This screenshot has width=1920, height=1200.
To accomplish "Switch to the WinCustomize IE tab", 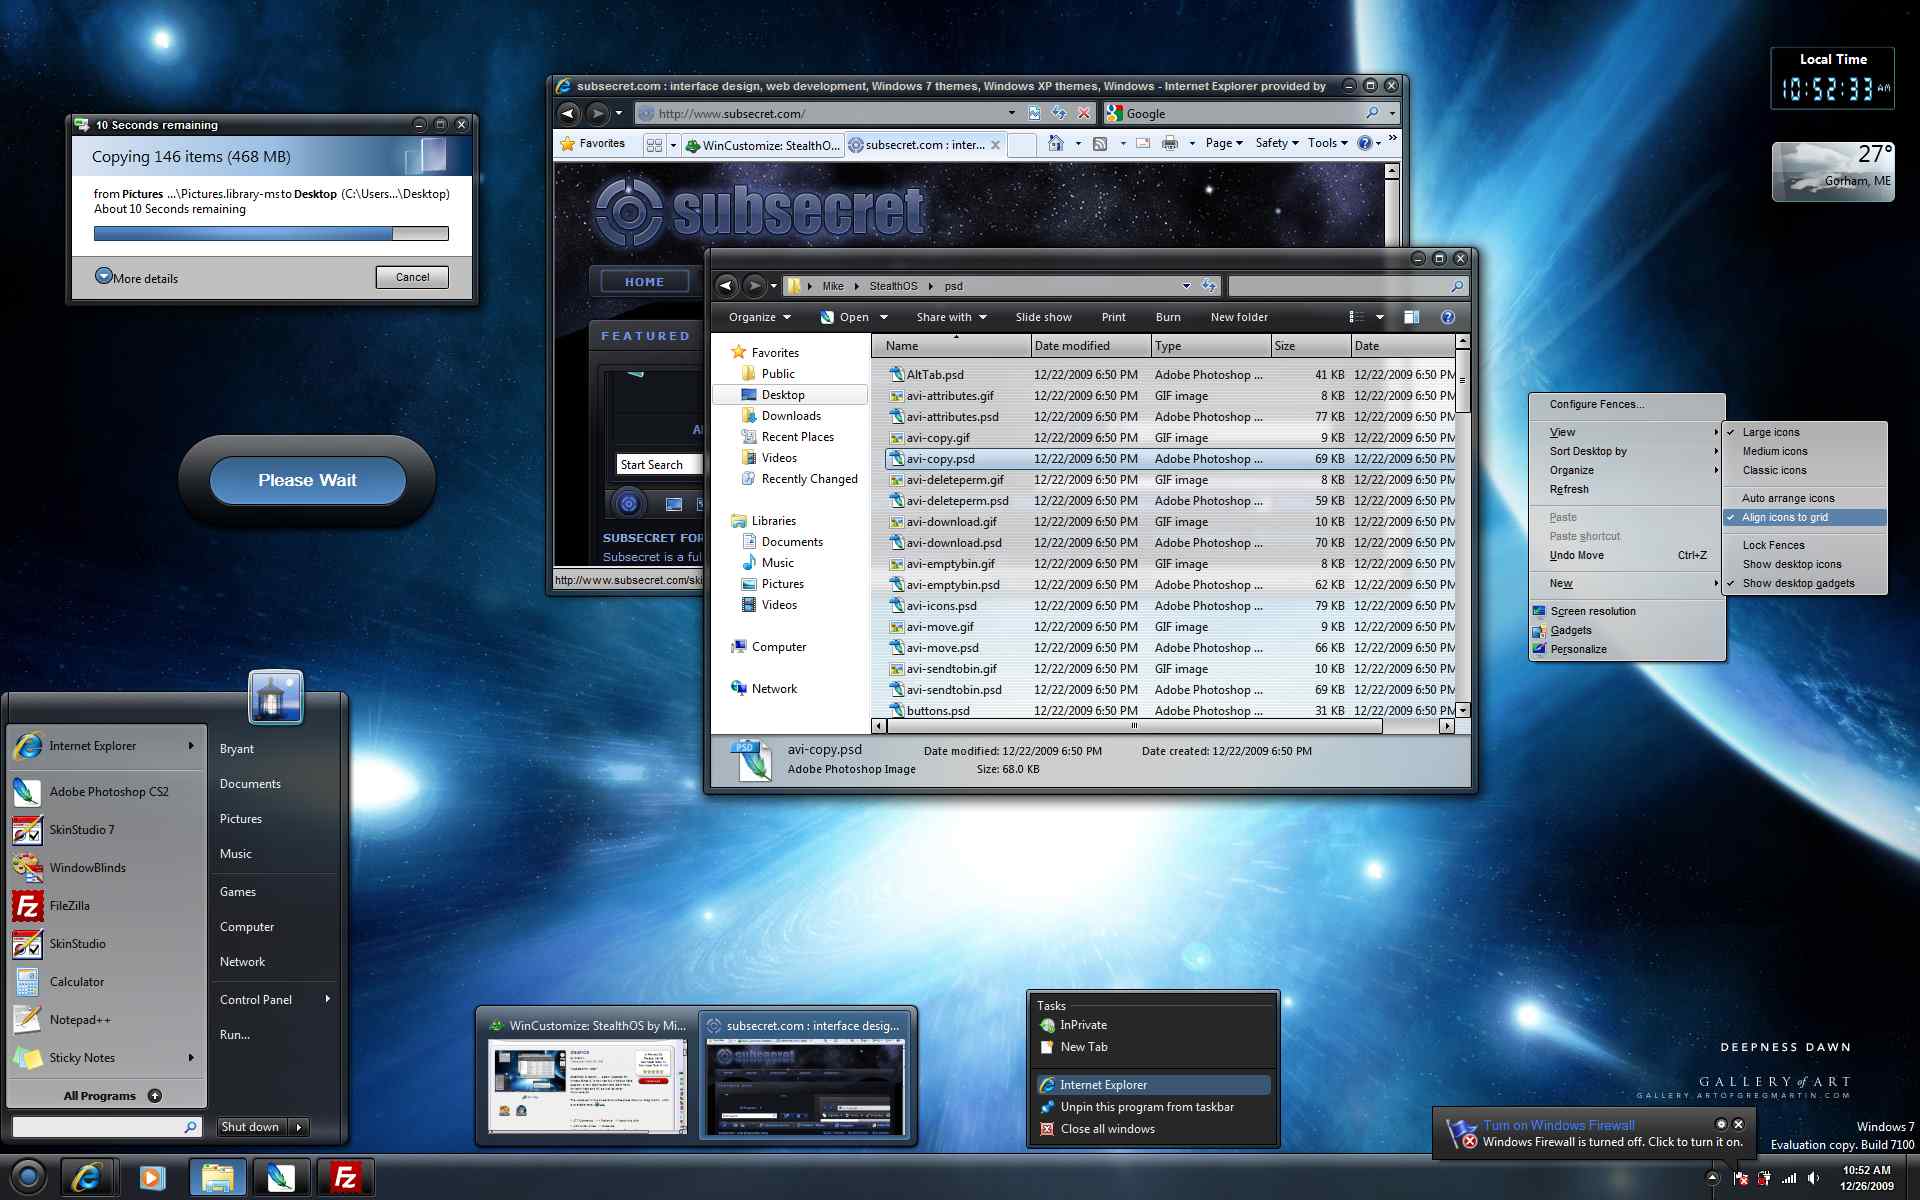I will 764,145.
